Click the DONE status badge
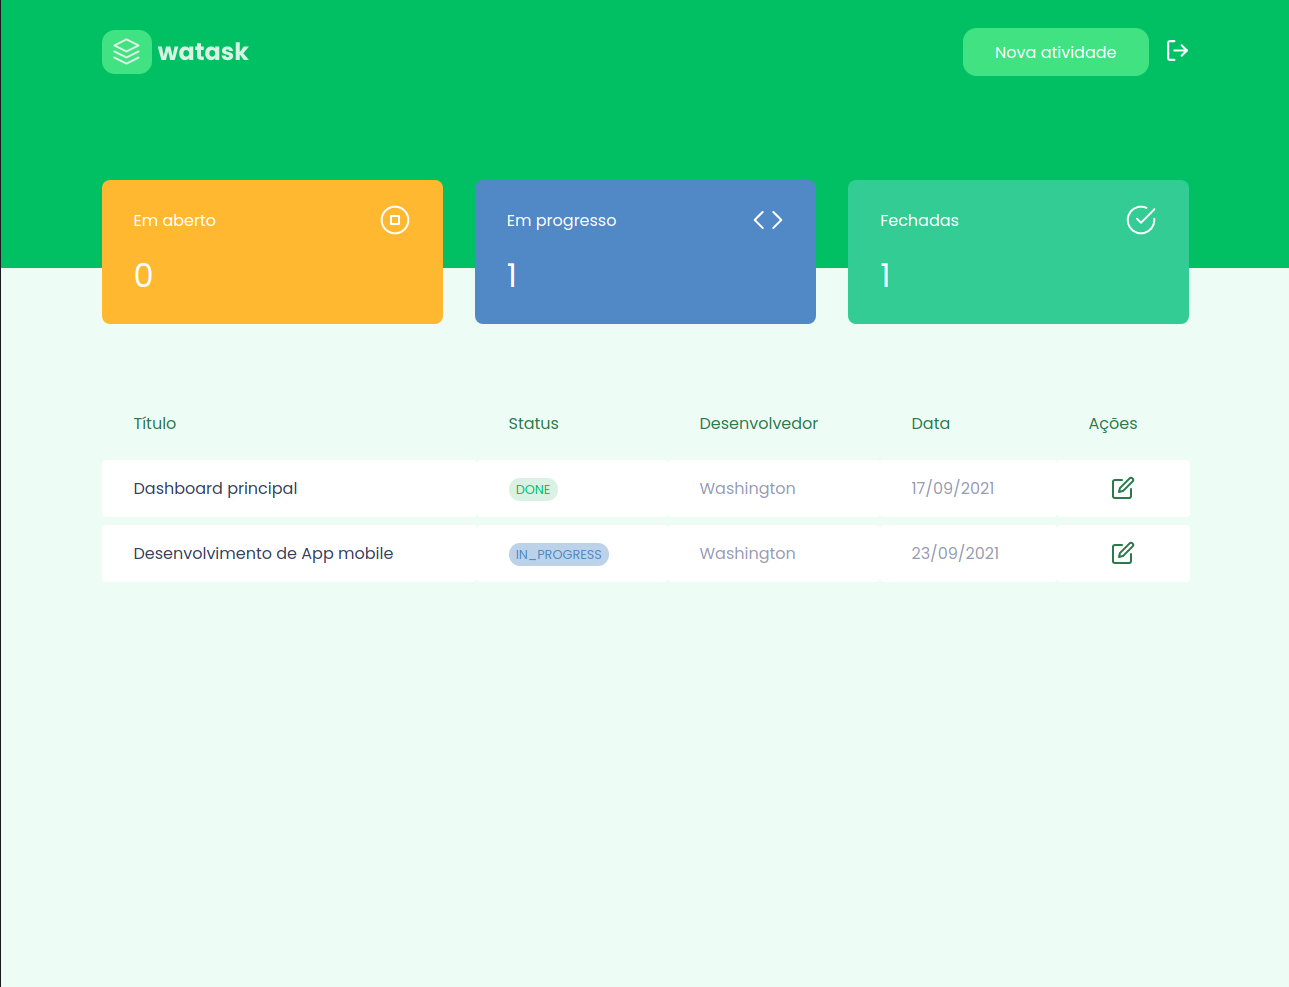This screenshot has height=987, width=1289. pyautogui.click(x=533, y=489)
